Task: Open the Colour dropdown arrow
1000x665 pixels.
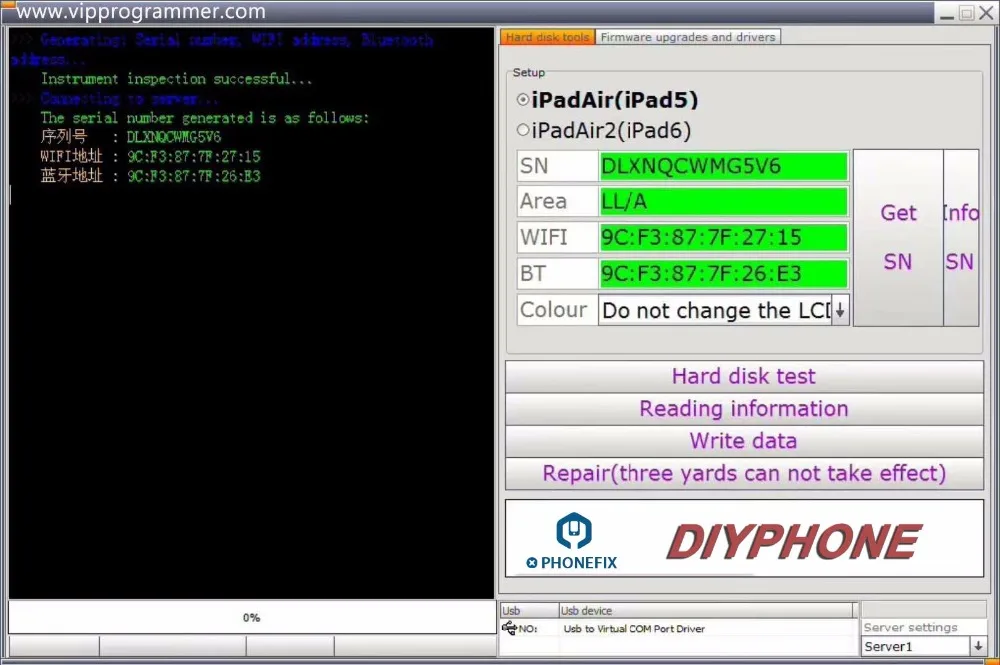Action: coord(840,311)
